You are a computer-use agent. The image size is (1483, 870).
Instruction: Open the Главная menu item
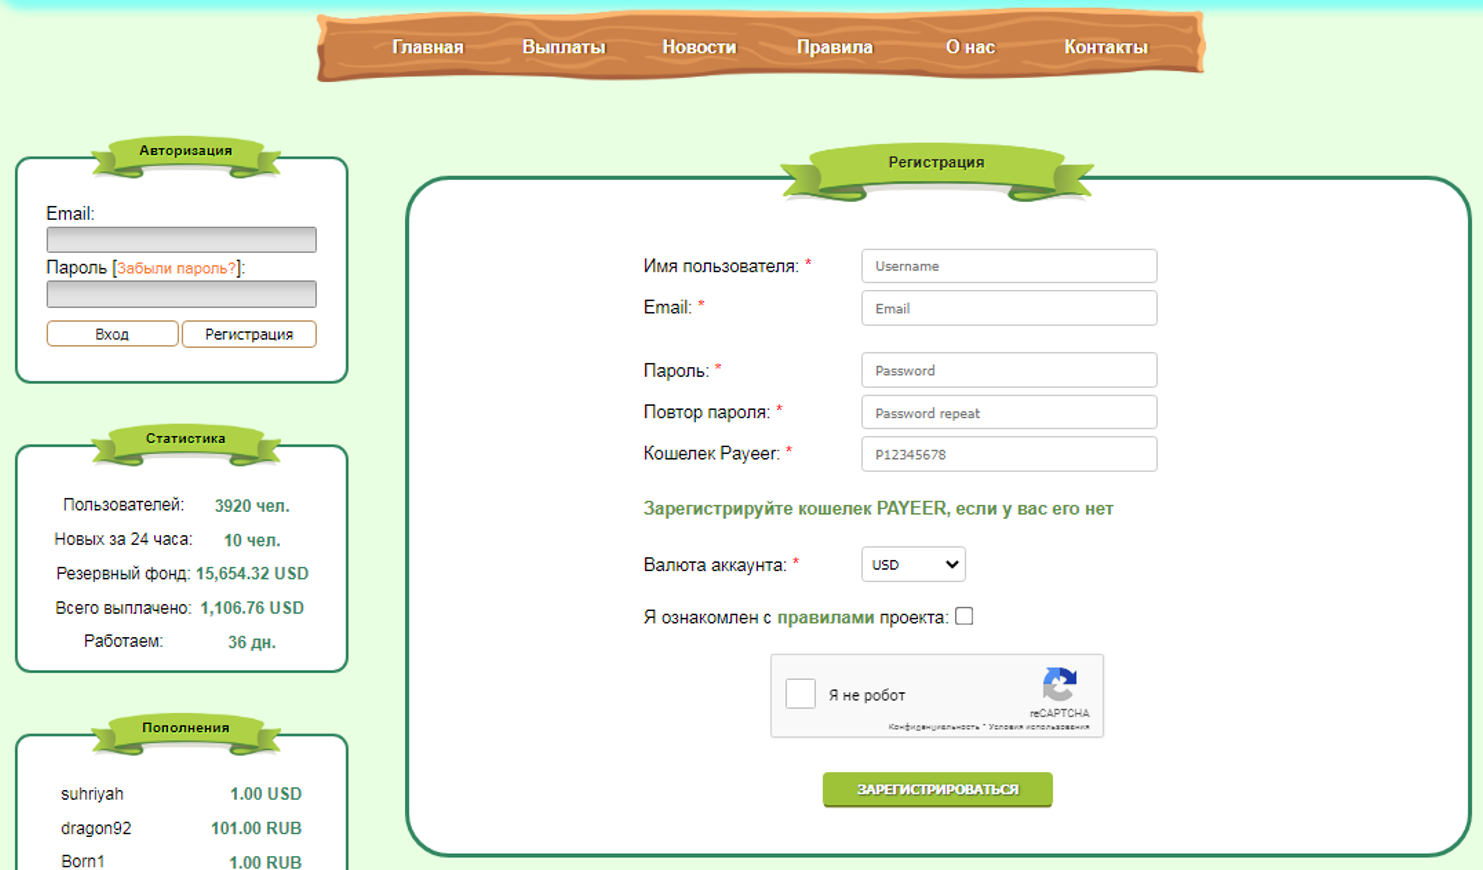[427, 47]
